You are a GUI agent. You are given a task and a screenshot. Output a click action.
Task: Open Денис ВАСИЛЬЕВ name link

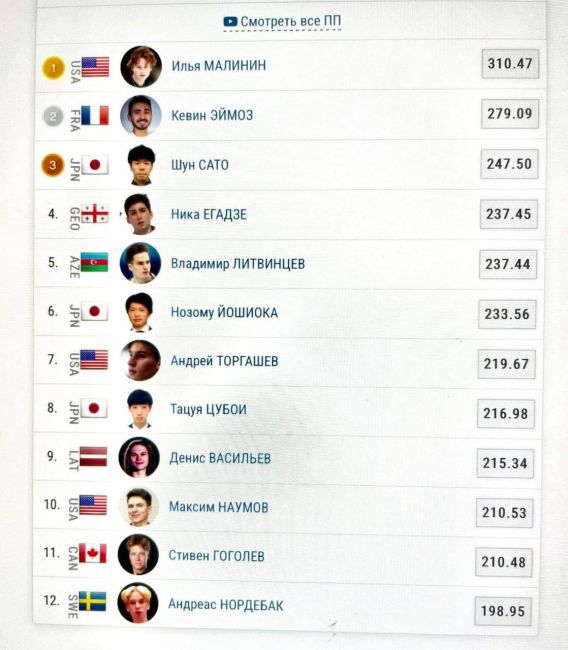[x=220, y=458]
